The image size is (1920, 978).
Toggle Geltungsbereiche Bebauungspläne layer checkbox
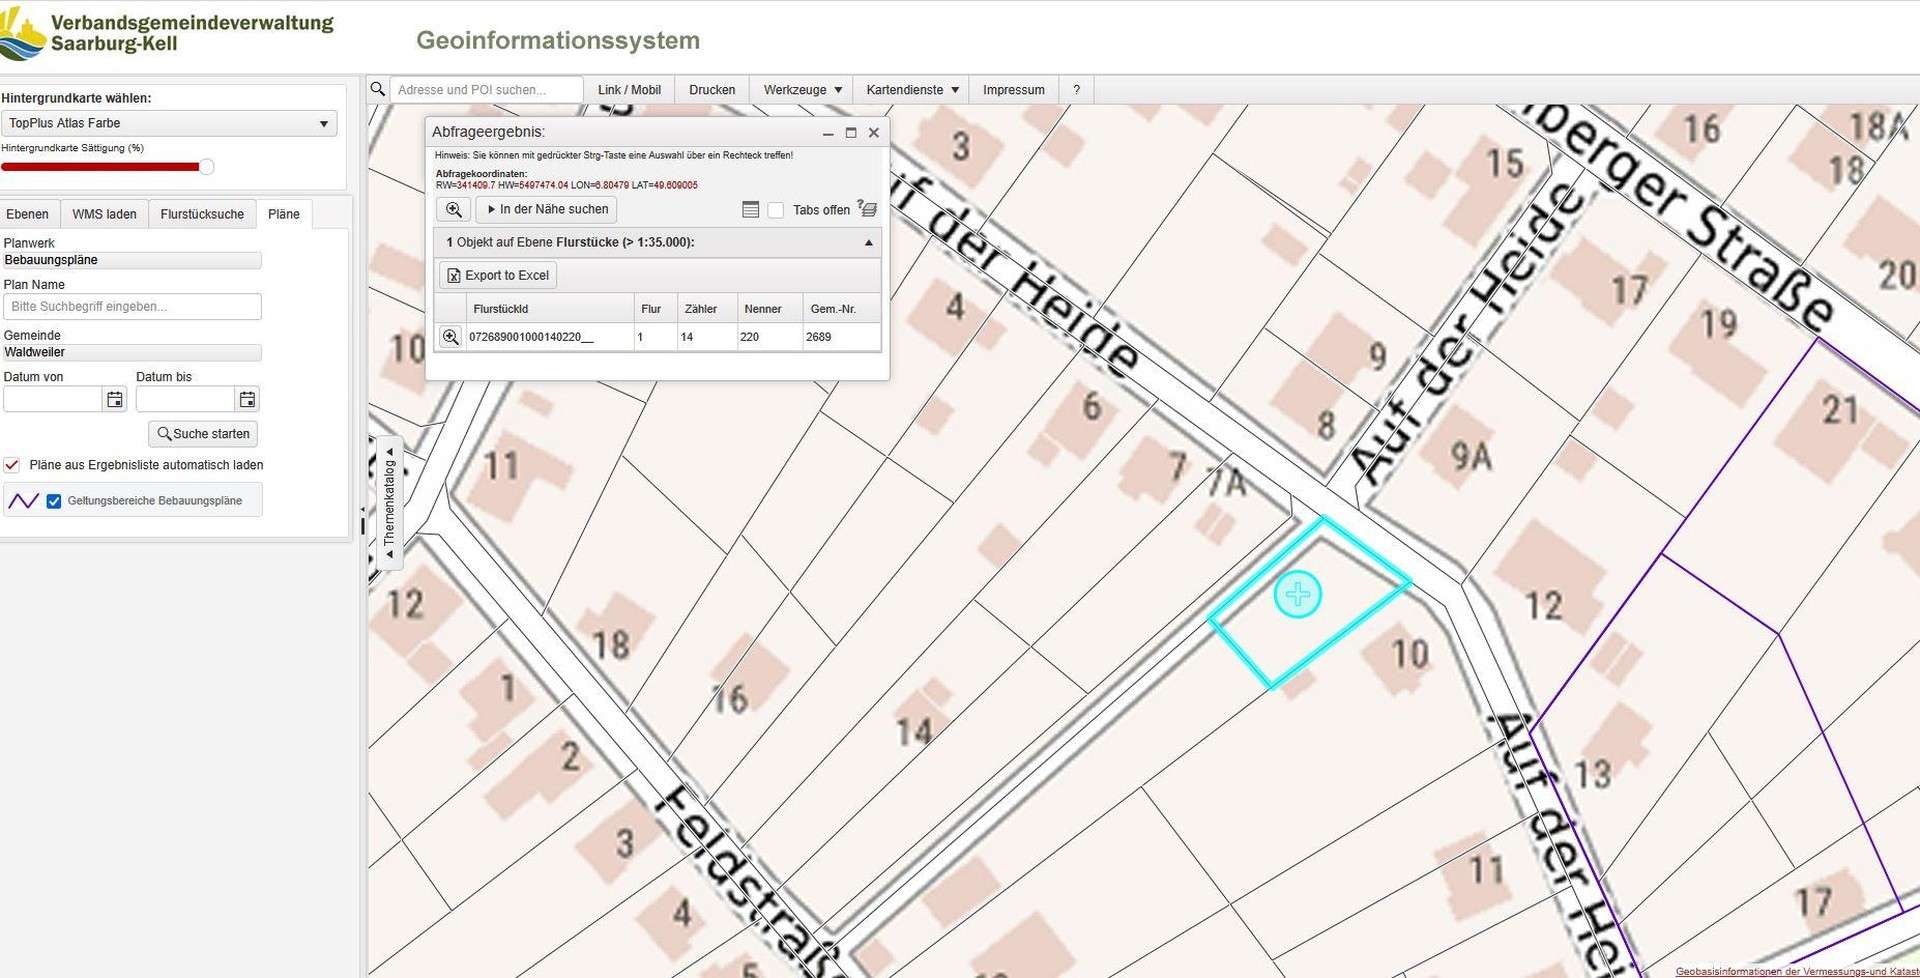click(54, 501)
